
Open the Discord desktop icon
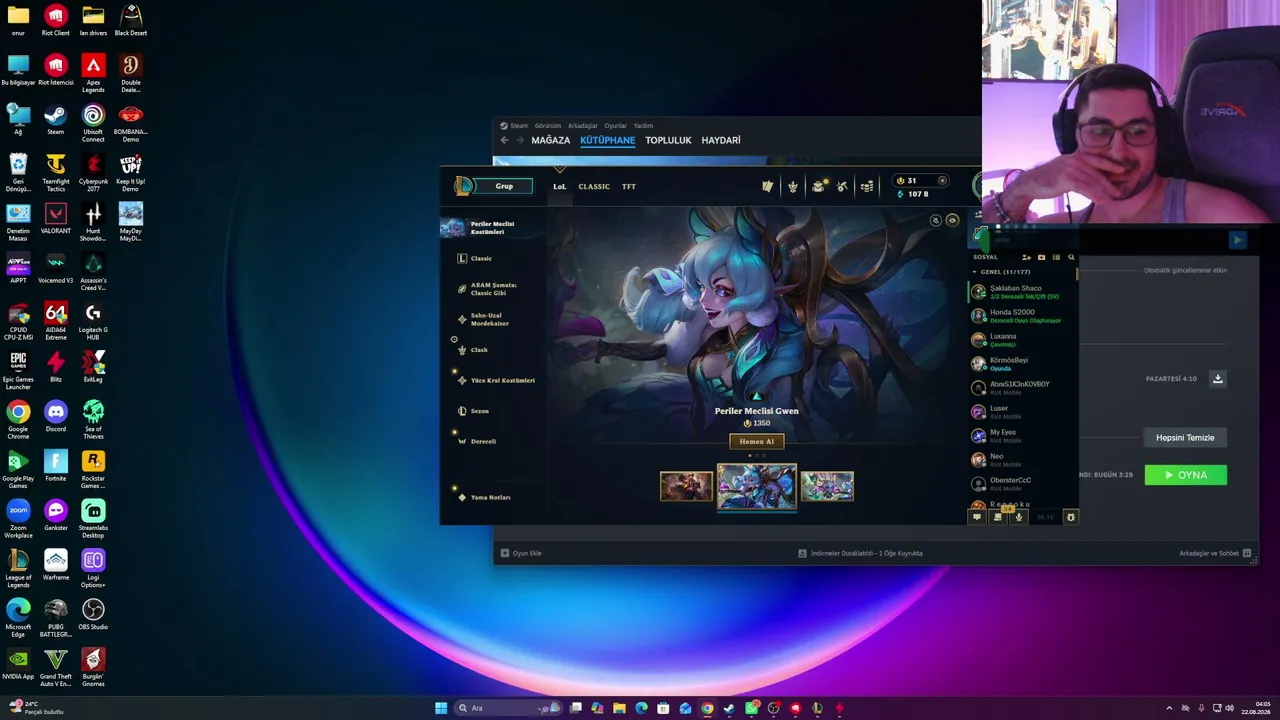pos(55,416)
